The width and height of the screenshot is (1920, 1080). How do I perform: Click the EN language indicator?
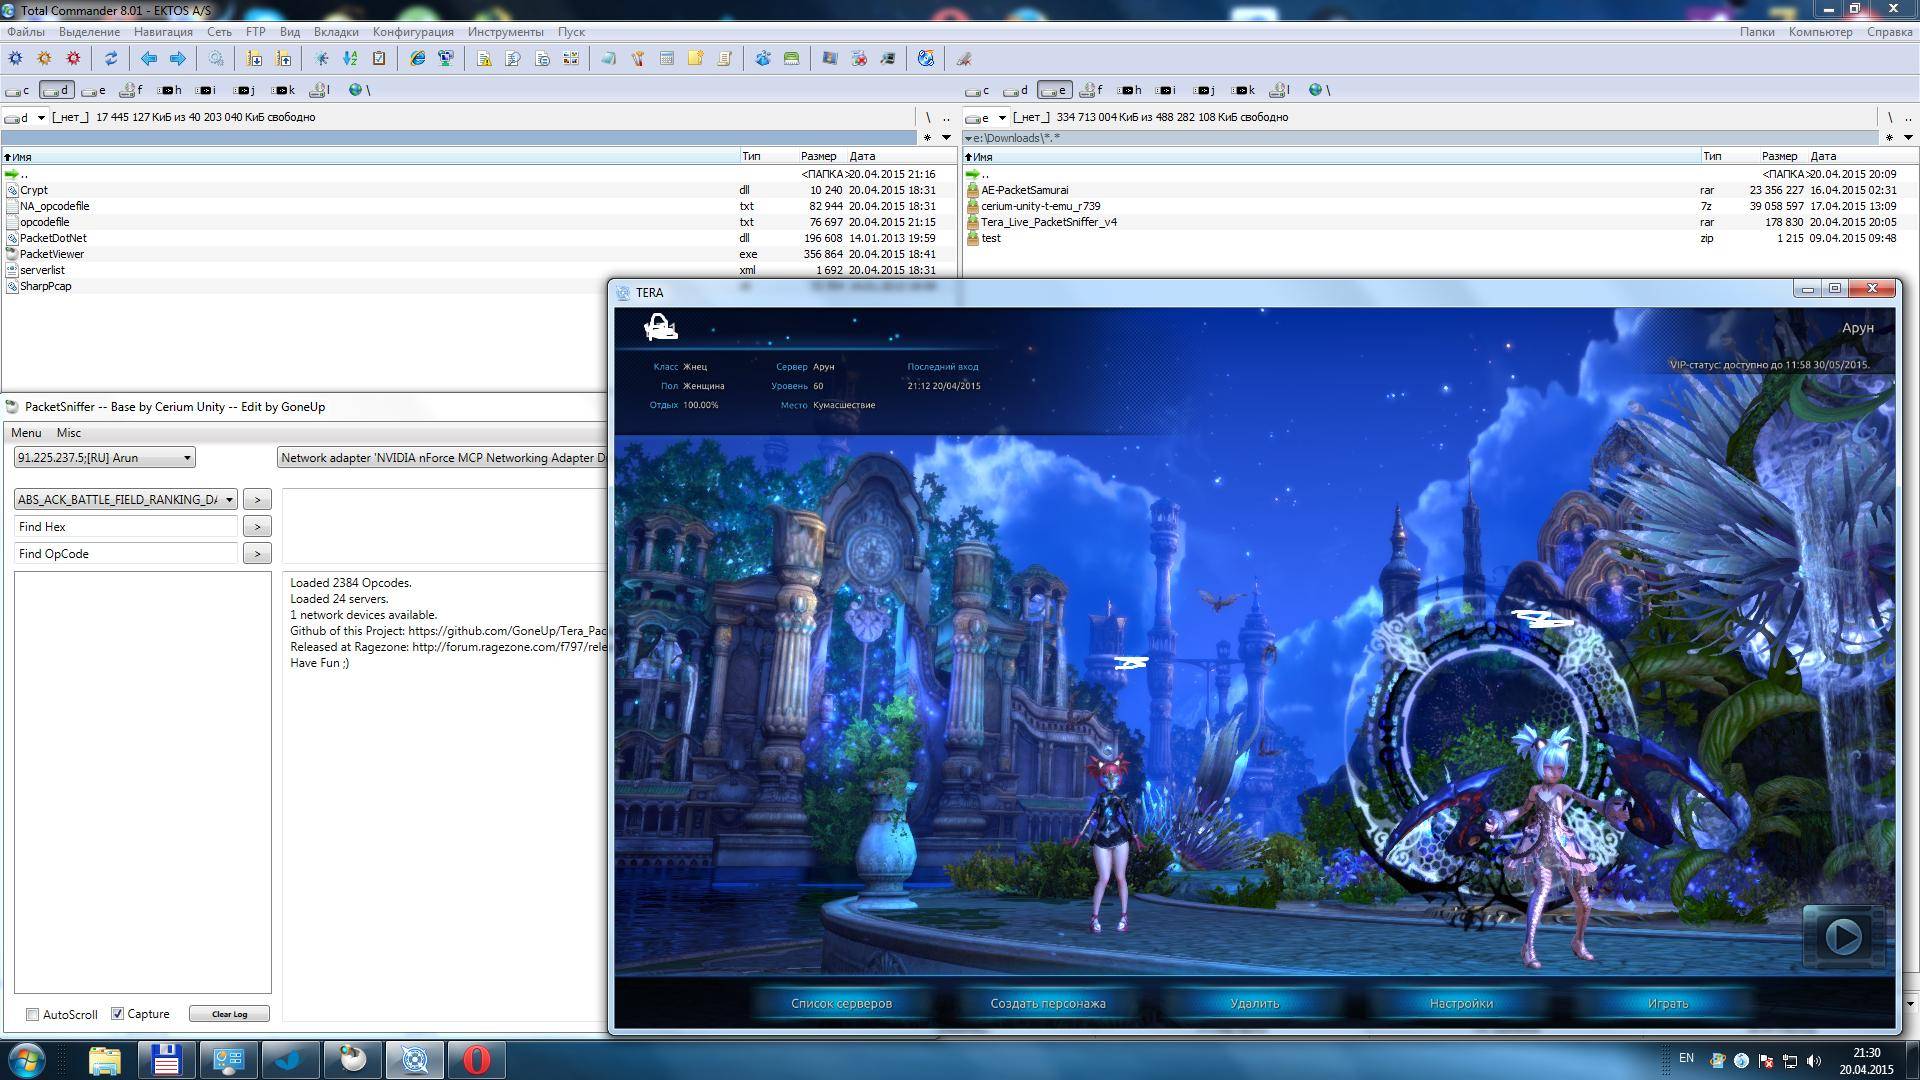1686,1058
